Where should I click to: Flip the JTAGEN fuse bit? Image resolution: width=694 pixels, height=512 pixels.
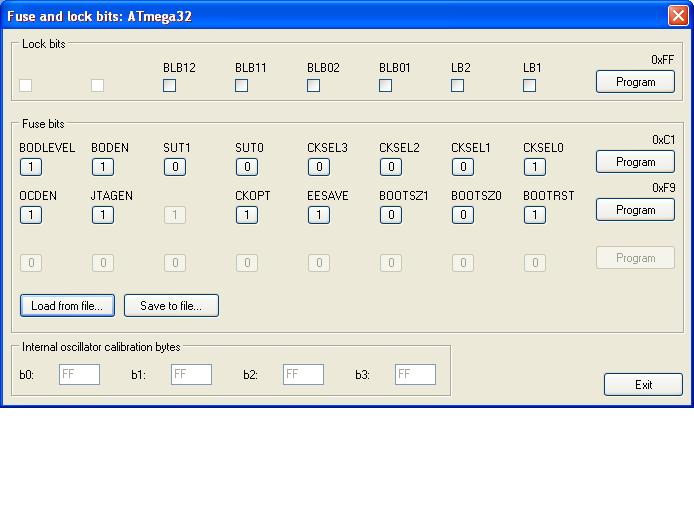pyautogui.click(x=103, y=215)
